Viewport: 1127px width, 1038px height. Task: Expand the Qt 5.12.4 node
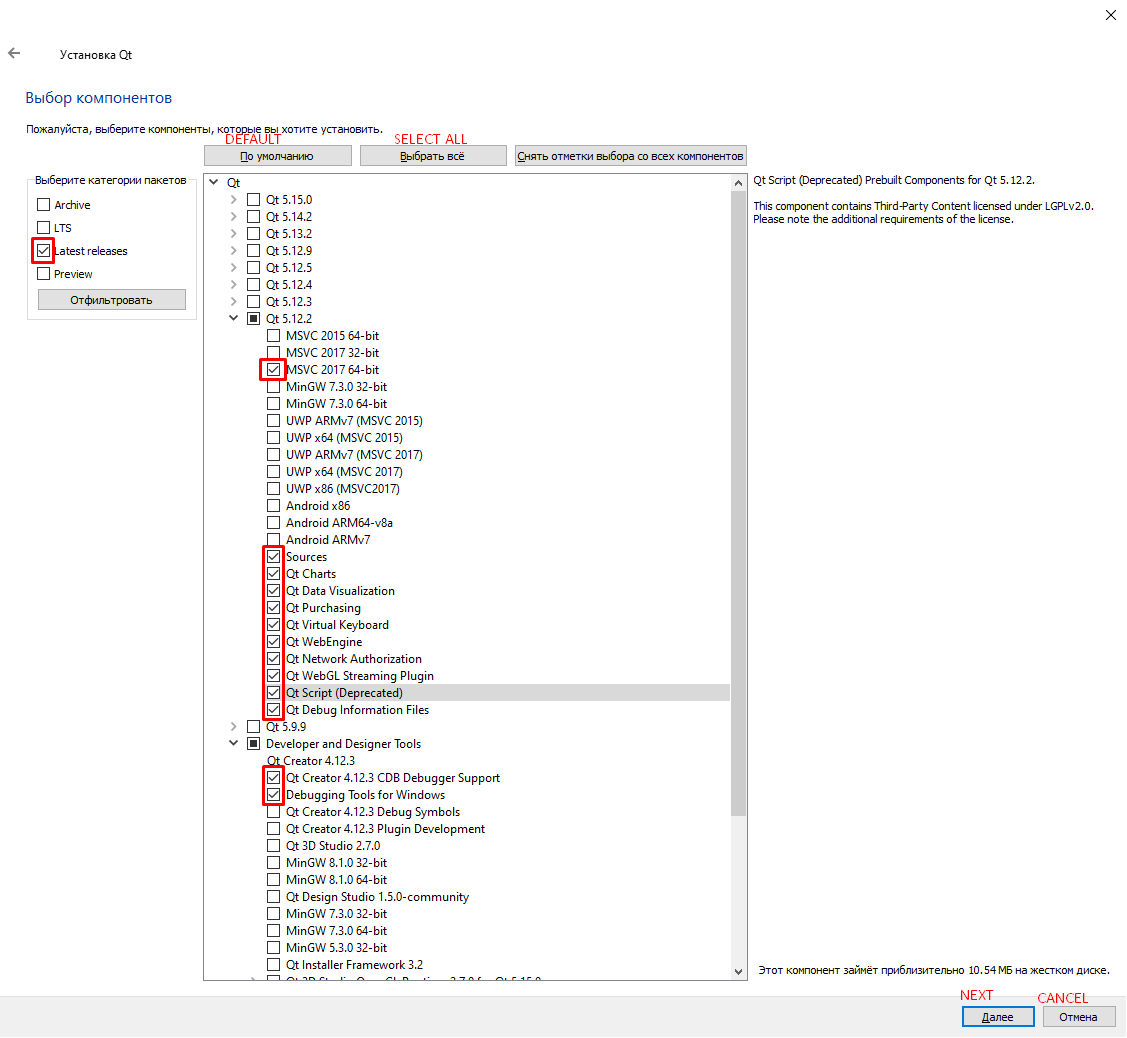tap(234, 285)
